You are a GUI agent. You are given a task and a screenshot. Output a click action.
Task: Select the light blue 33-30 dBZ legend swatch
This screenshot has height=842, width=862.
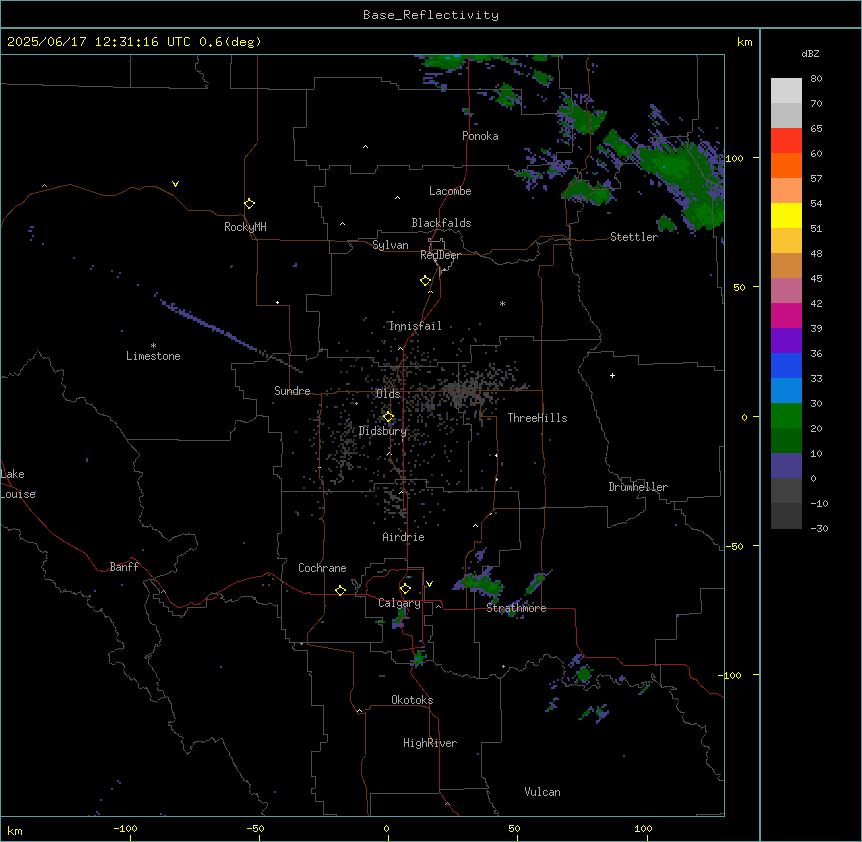pyautogui.click(x=786, y=391)
